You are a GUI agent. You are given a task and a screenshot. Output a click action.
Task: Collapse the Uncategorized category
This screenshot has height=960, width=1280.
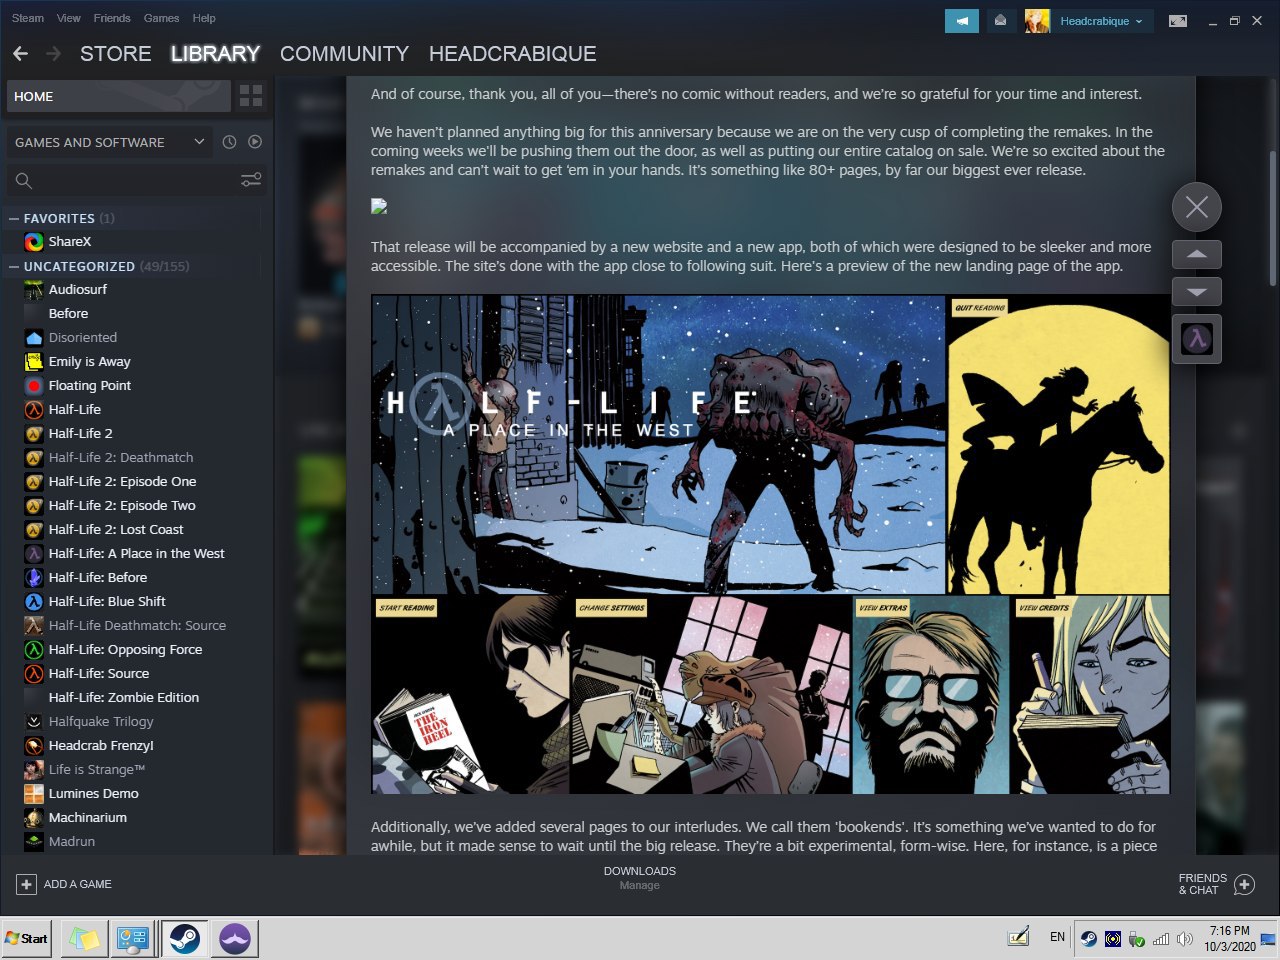pos(14,266)
